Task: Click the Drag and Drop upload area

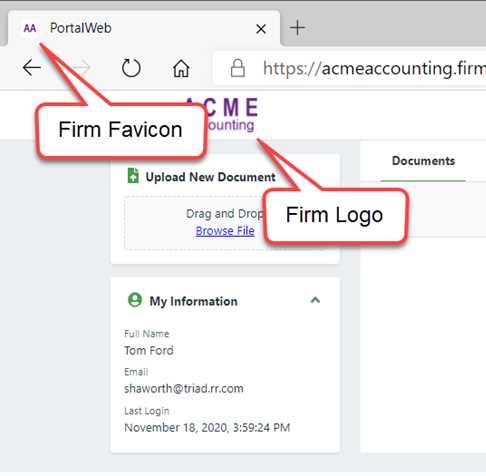Action: (225, 223)
